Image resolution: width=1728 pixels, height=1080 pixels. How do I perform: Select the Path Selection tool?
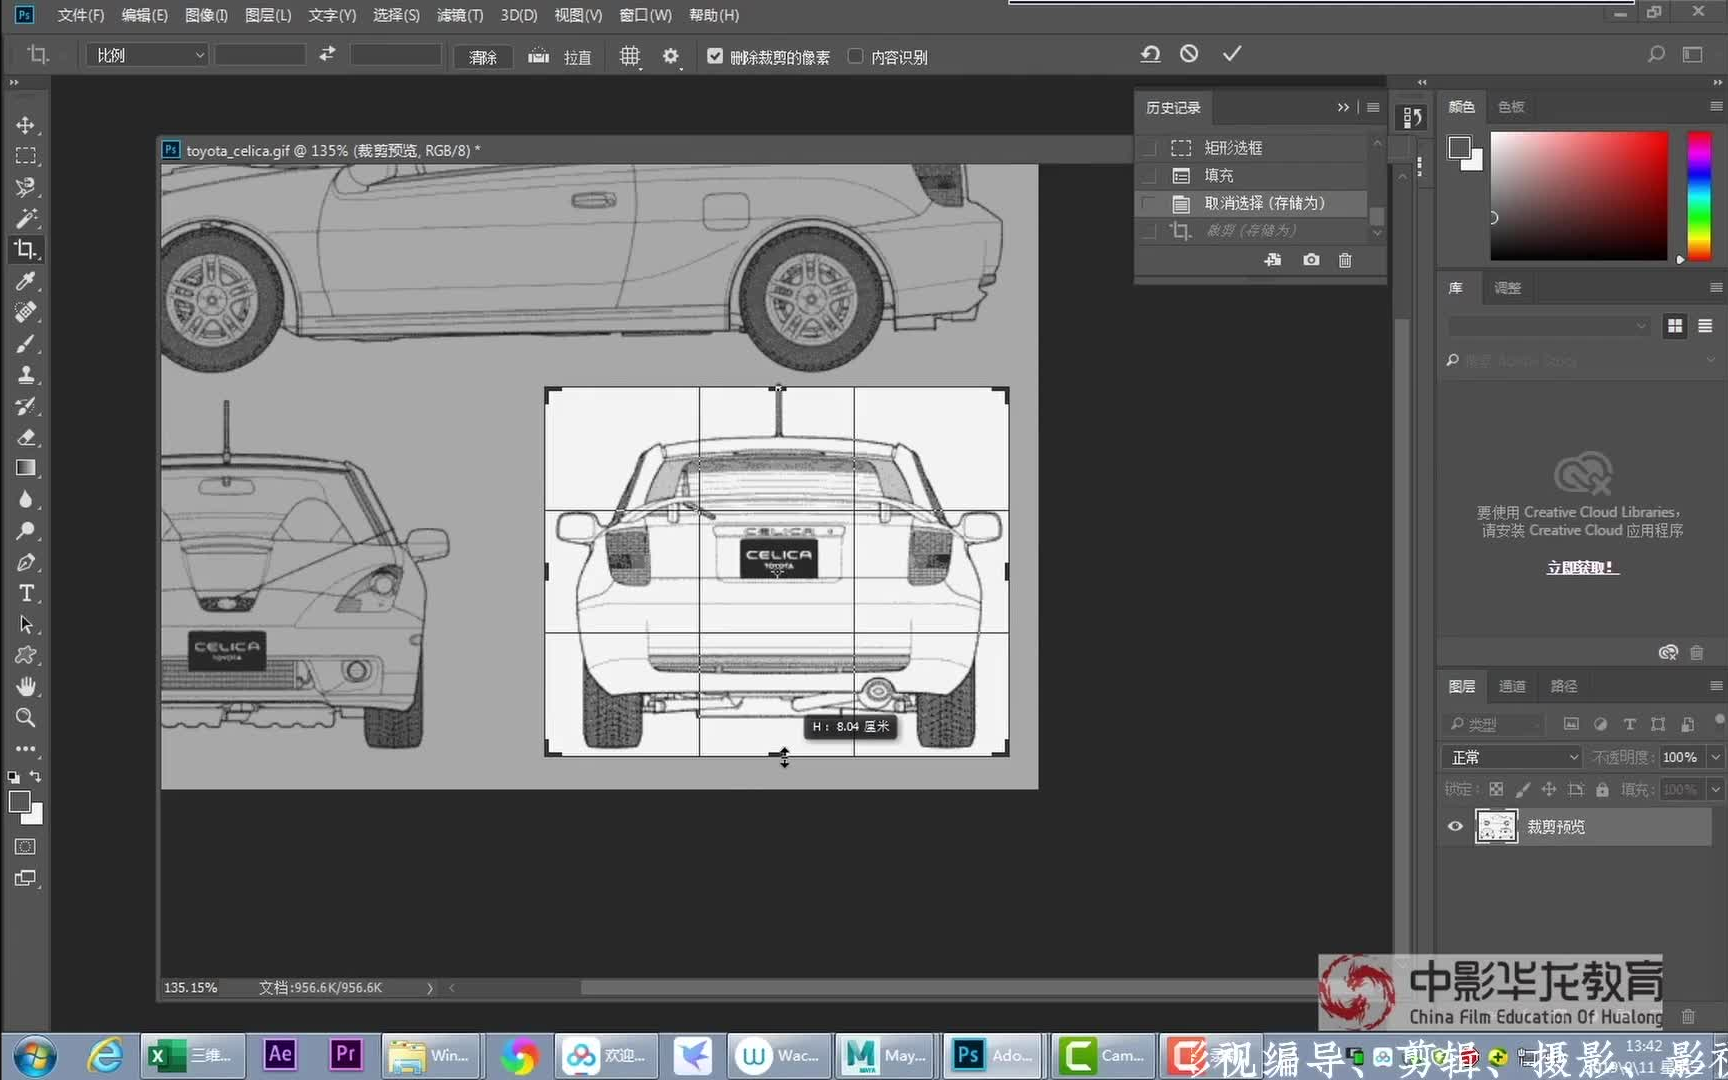click(x=26, y=624)
